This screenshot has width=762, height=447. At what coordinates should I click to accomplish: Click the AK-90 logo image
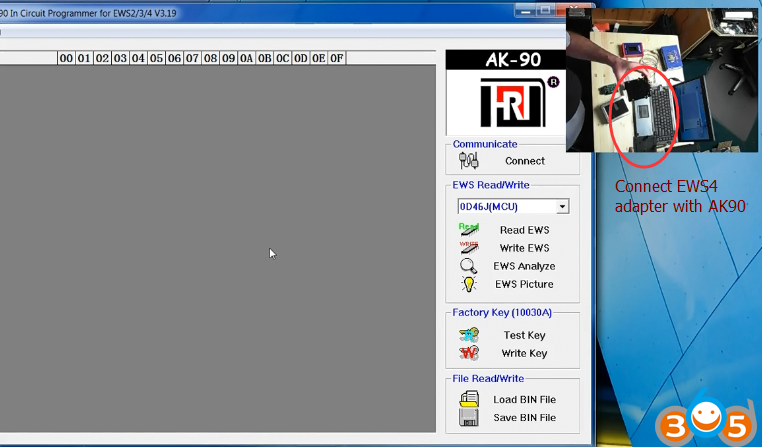[x=506, y=93]
